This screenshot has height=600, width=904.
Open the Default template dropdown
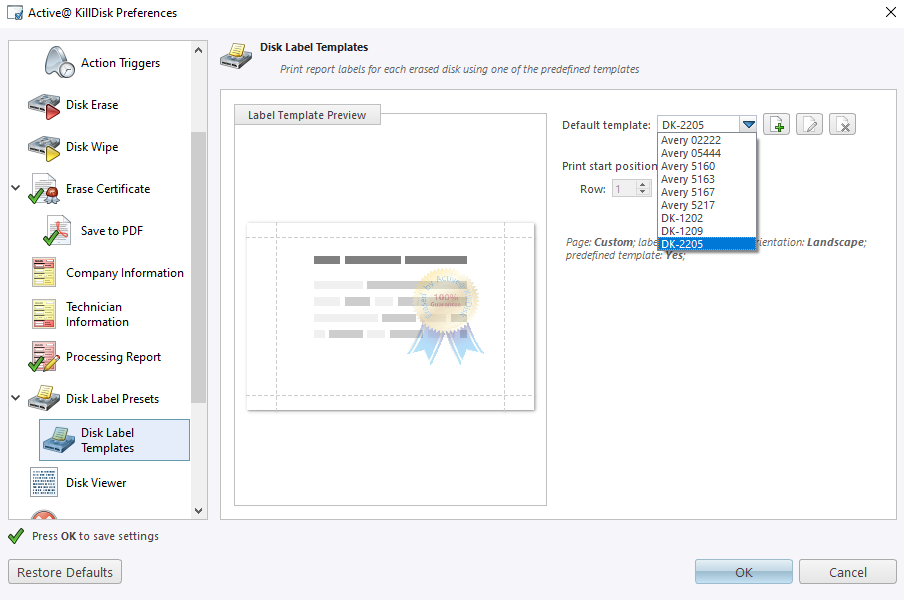click(748, 124)
